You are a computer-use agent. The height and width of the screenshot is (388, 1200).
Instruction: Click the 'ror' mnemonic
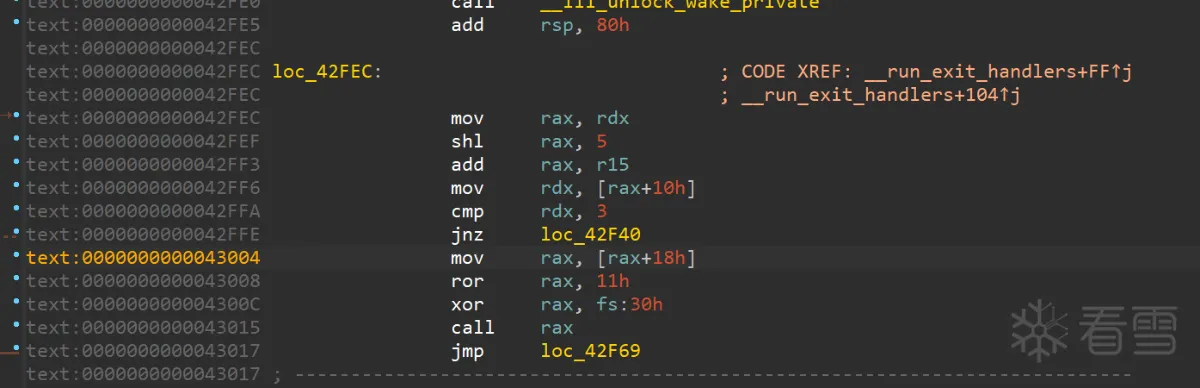[x=467, y=281]
